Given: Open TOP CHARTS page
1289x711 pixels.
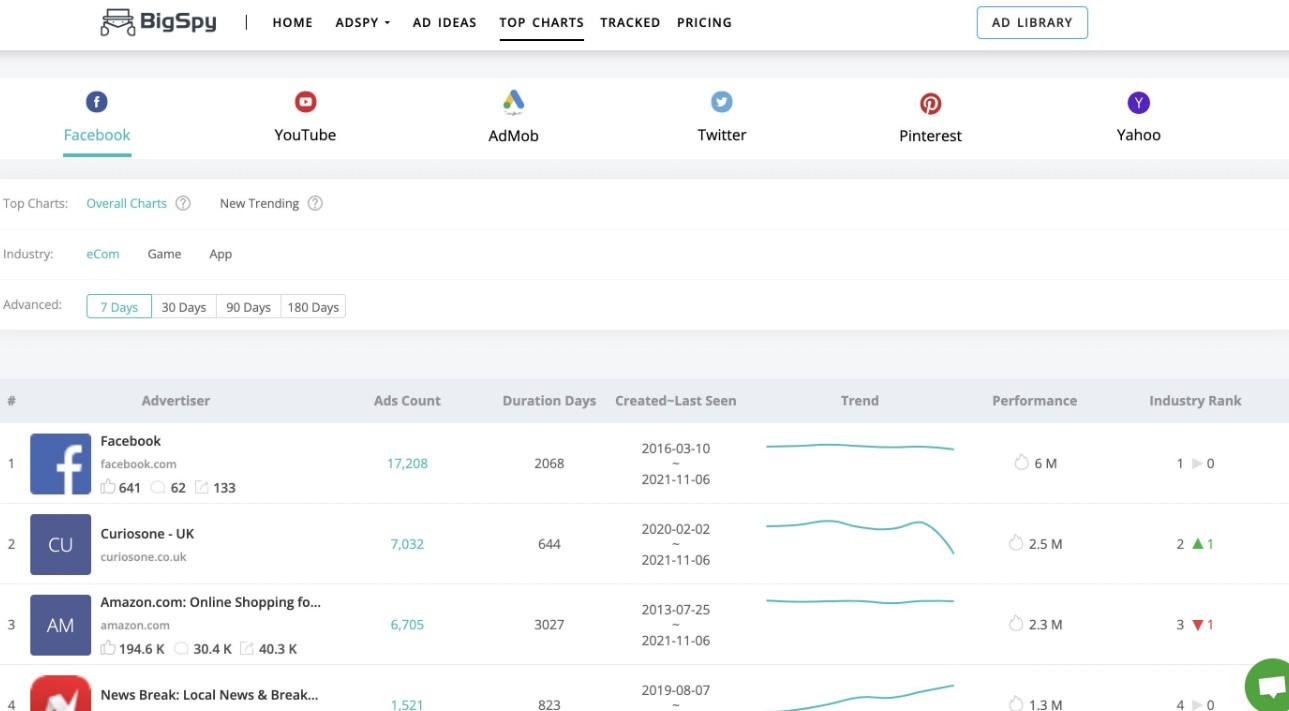Looking at the screenshot, I should point(541,22).
